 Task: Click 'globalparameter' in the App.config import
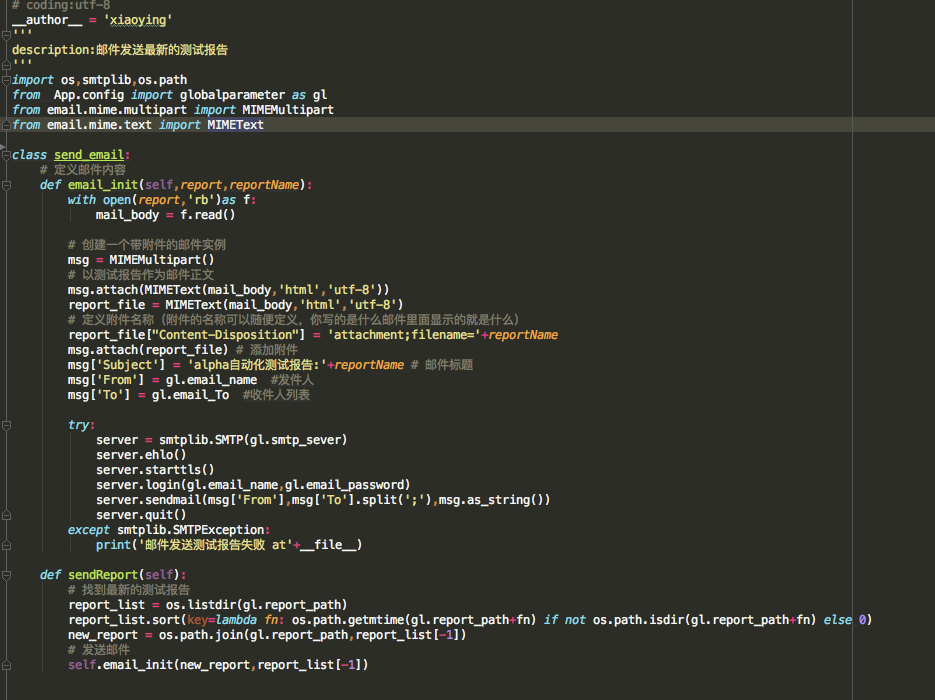[x=232, y=95]
